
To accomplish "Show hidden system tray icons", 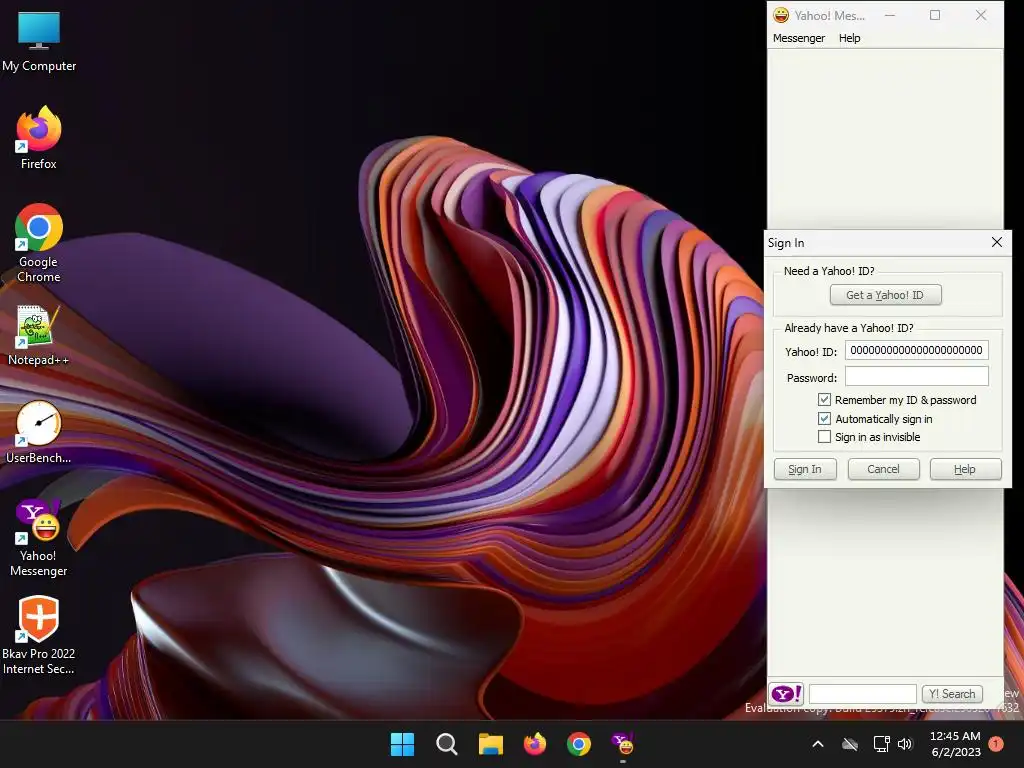I will pos(818,744).
